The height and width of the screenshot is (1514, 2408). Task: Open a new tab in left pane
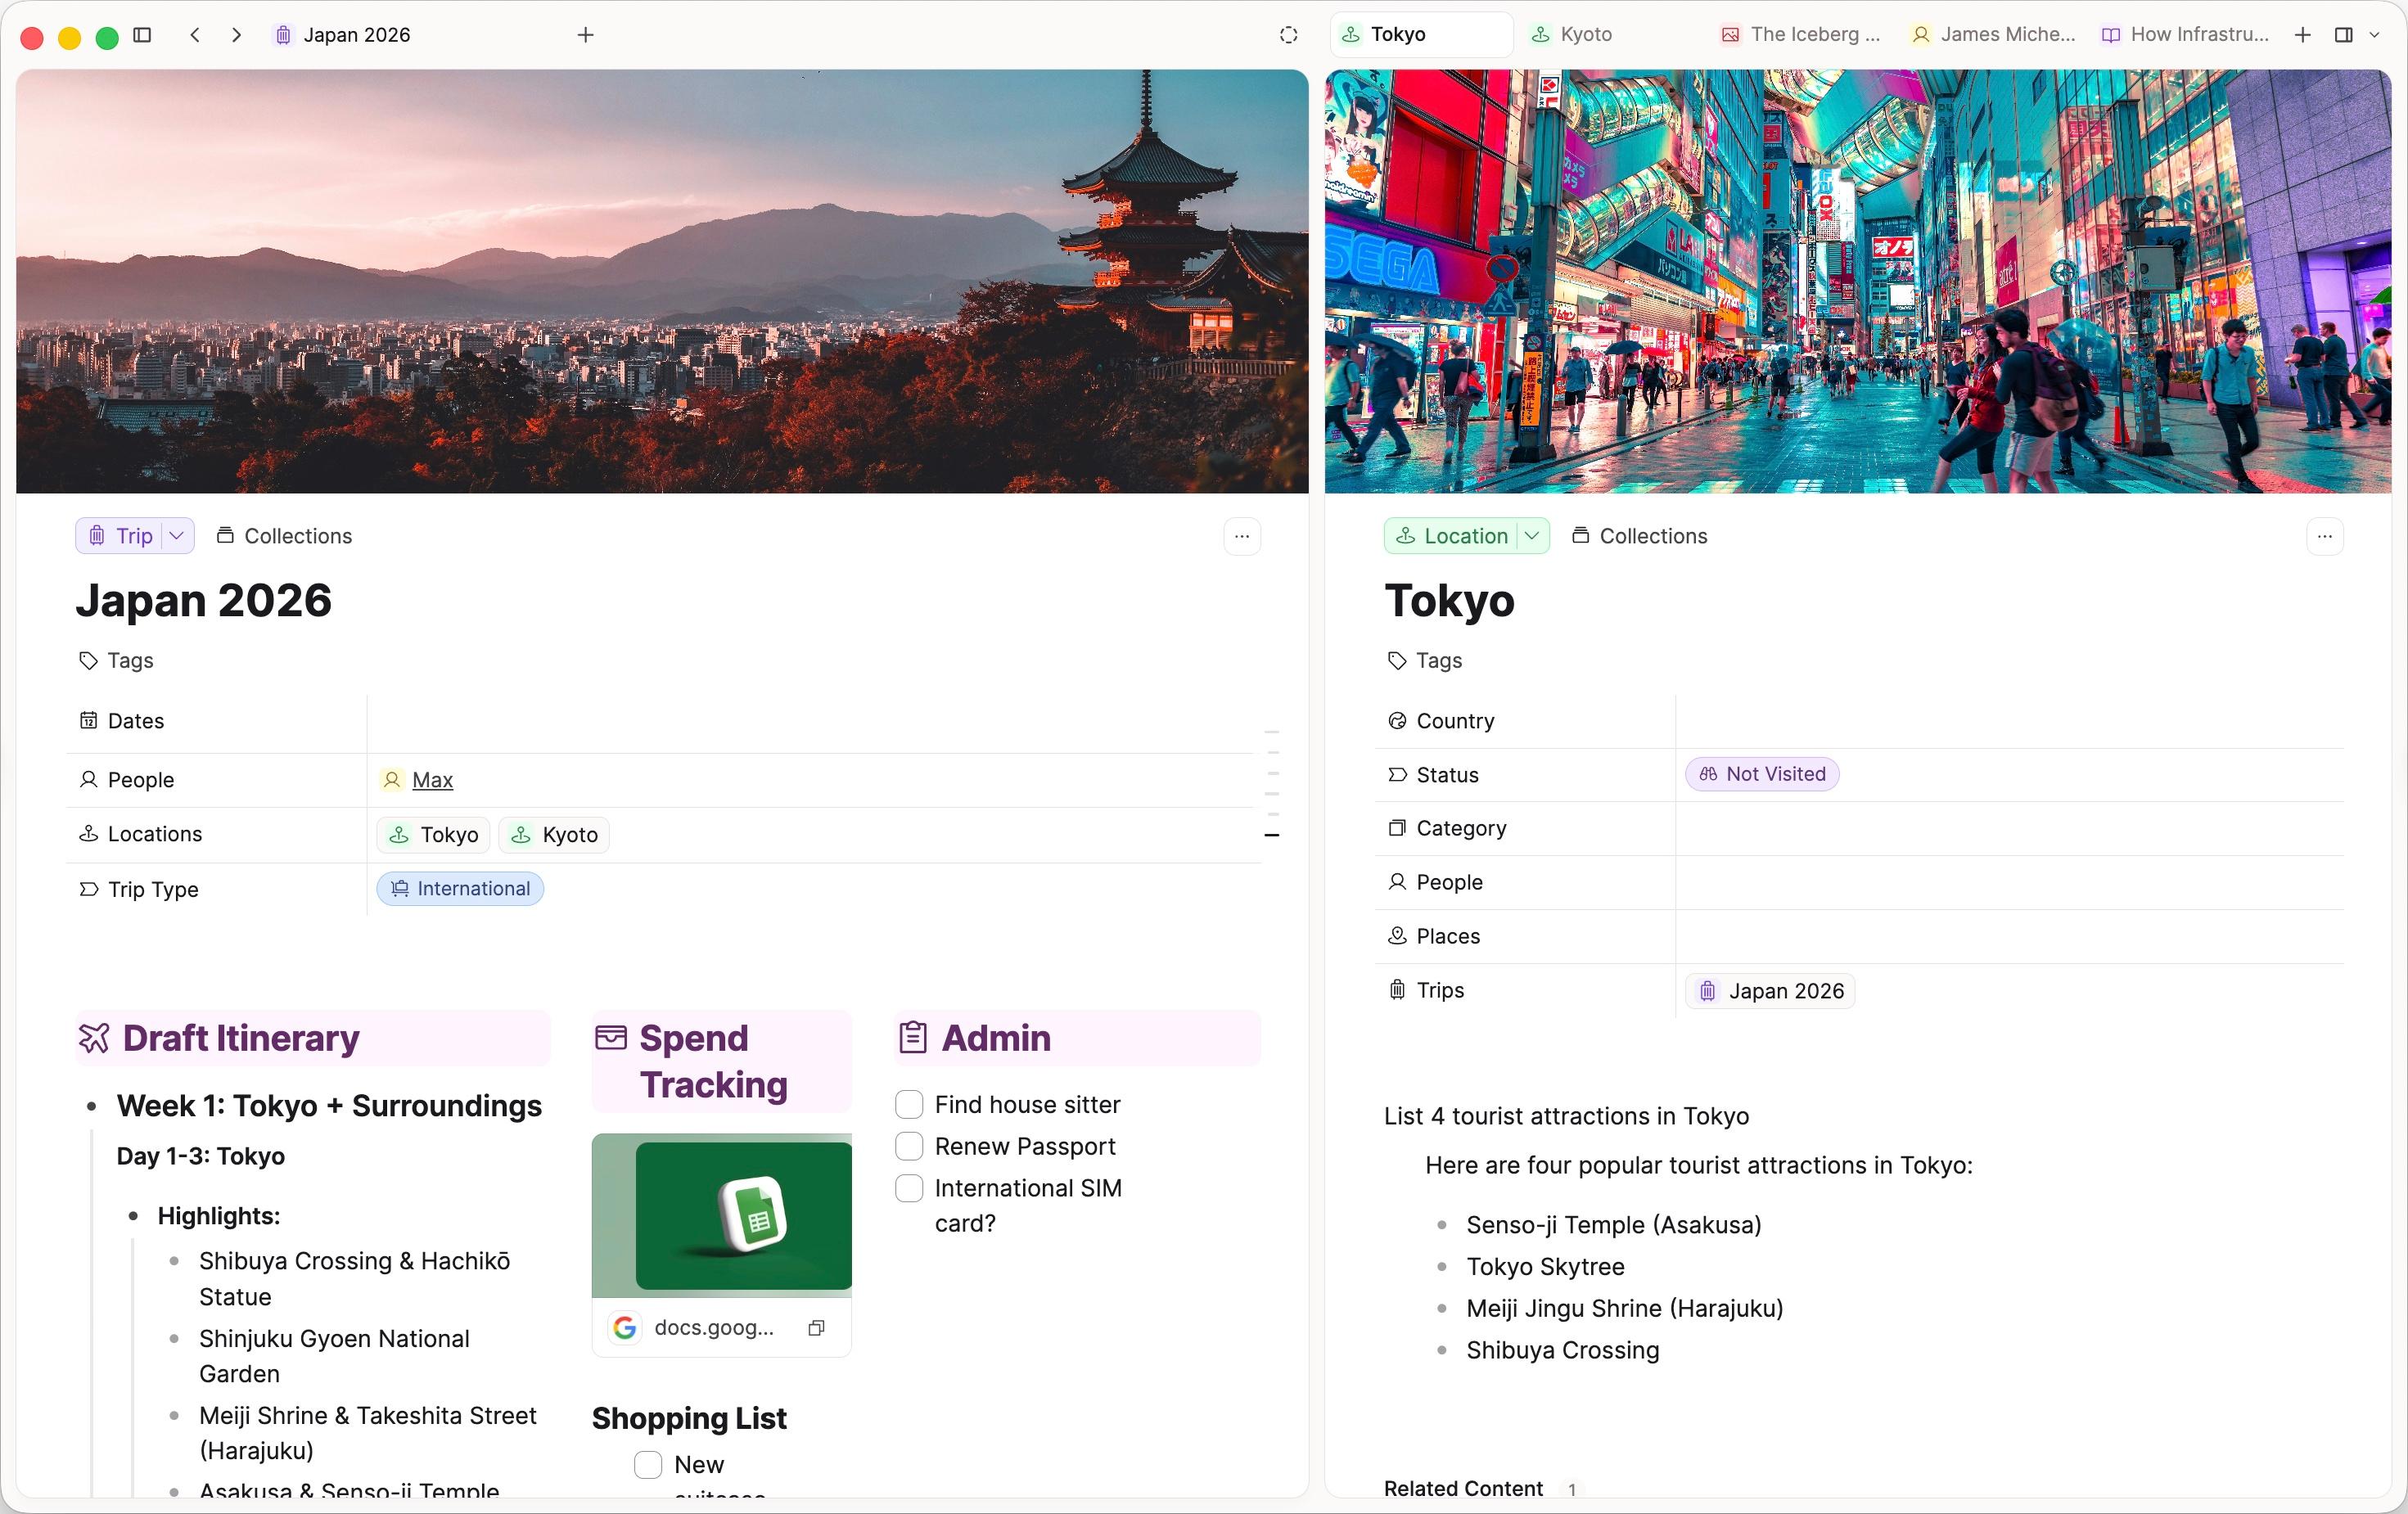[586, 35]
